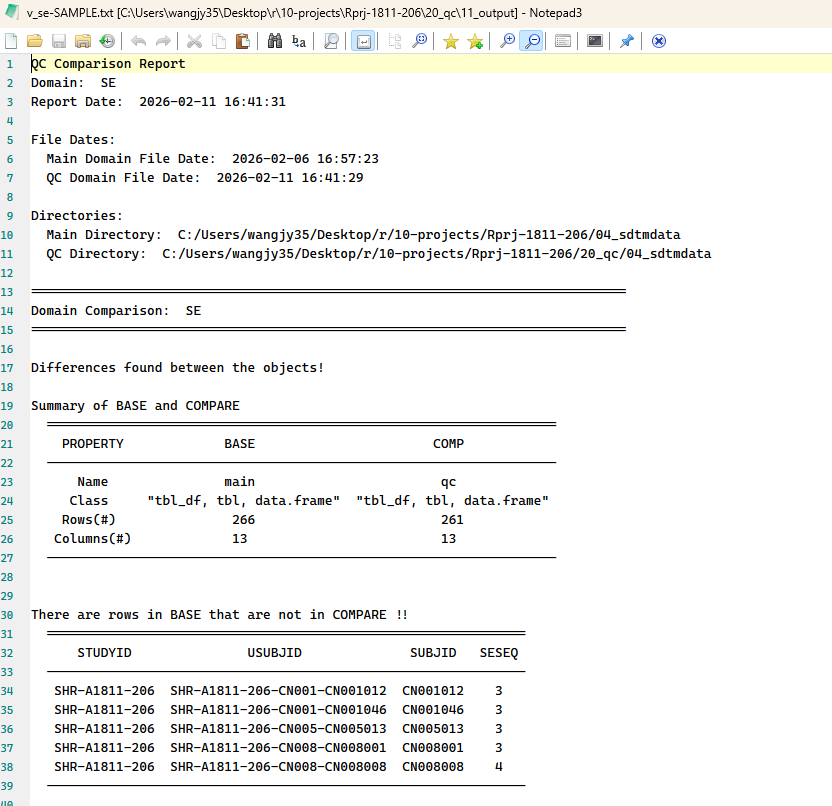Screen dimensions: 832x806
Task: Add file to favorites with star-plus icon
Action: [475, 41]
